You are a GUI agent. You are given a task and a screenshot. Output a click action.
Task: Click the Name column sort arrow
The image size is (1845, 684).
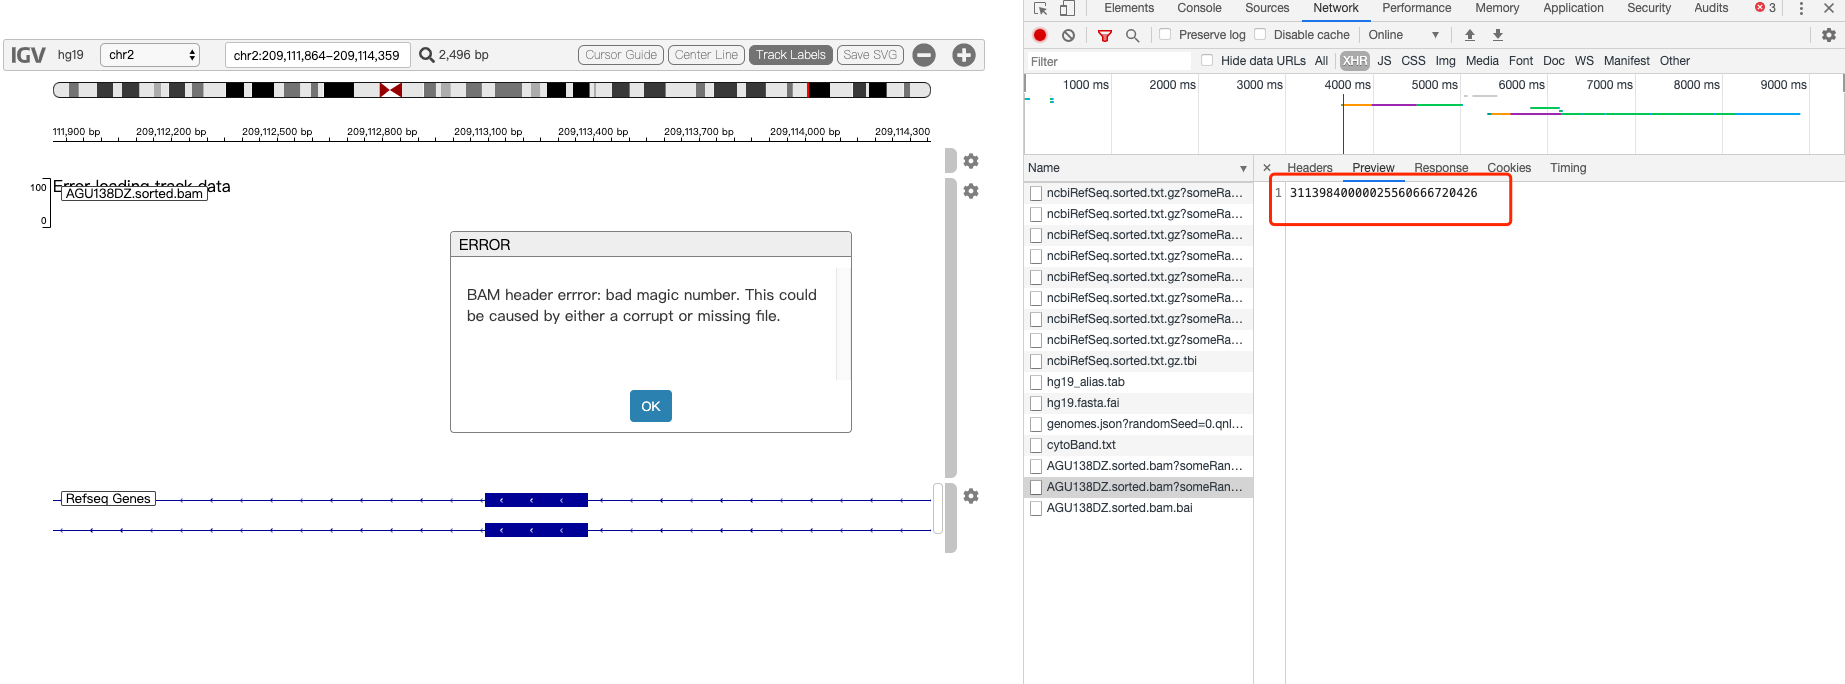[1243, 168]
